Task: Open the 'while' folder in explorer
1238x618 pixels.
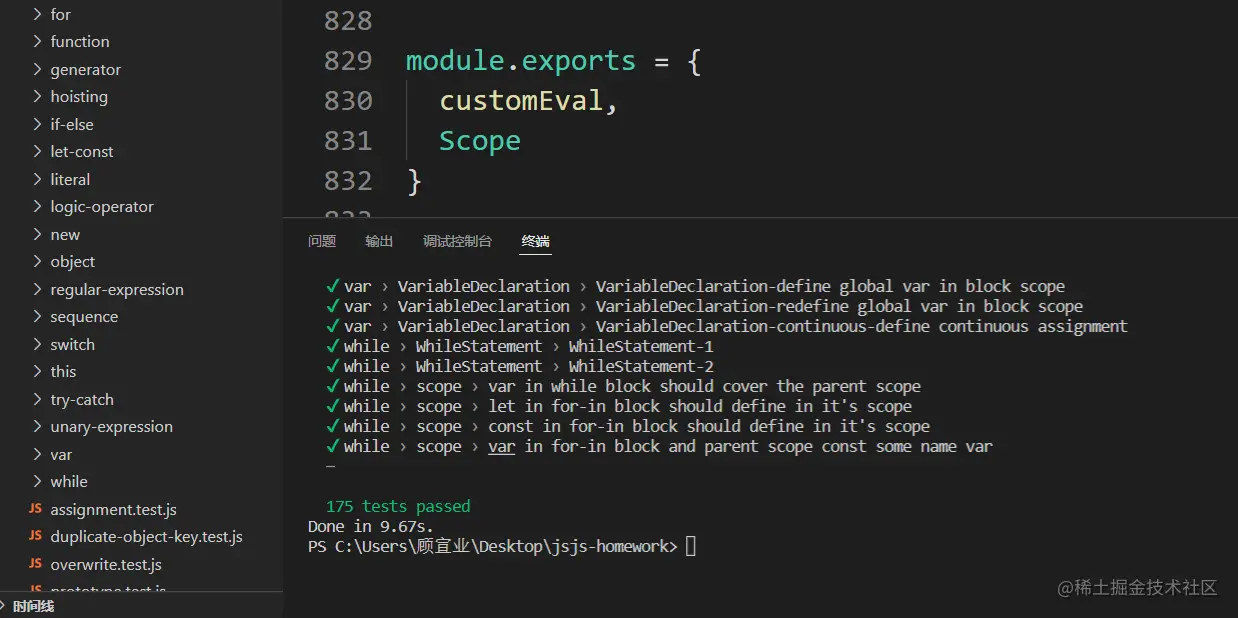Action: pos(69,482)
